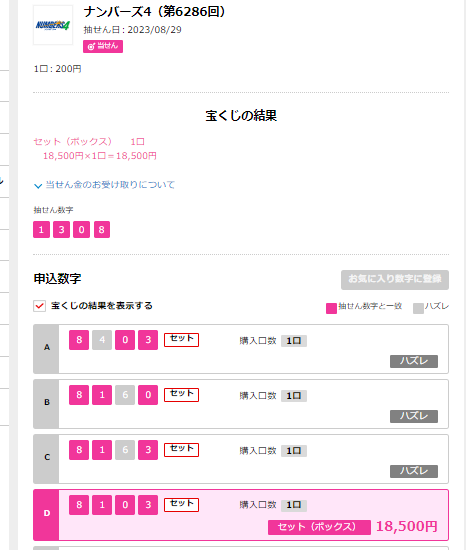The width and height of the screenshot is (466, 550).
Task: Click the ハズレ label in row C
Action: (x=414, y=471)
